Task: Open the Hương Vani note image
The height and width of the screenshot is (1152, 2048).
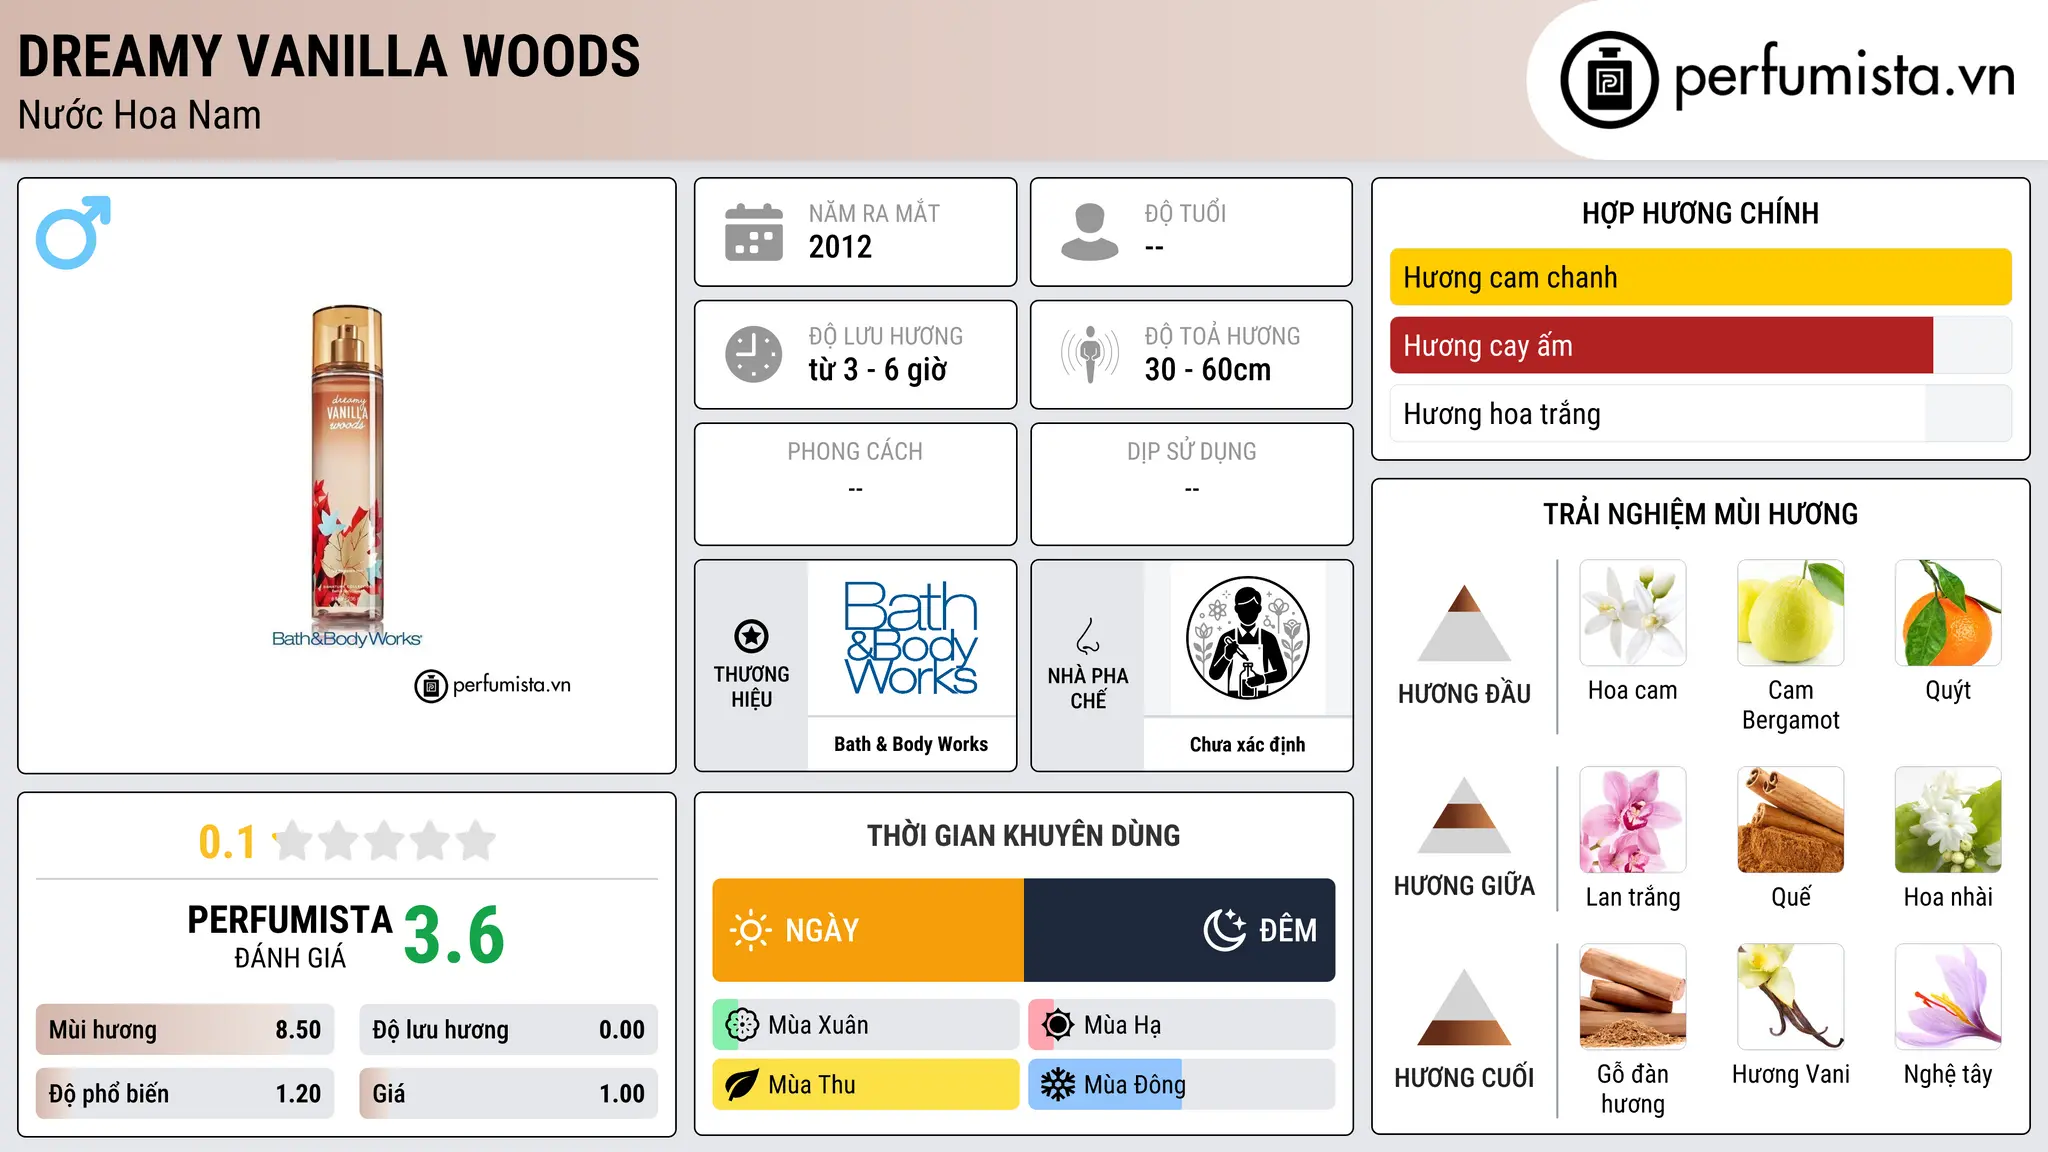Action: (x=1791, y=997)
